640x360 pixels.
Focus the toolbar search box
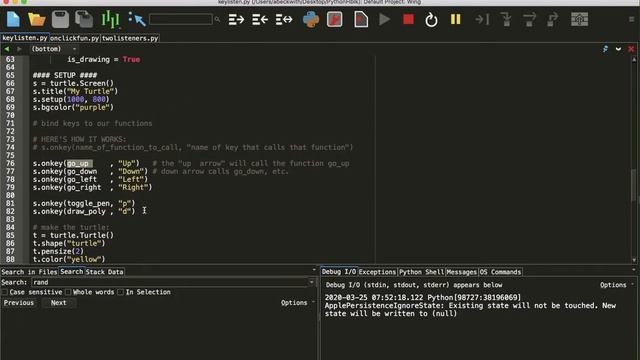tap(181, 19)
